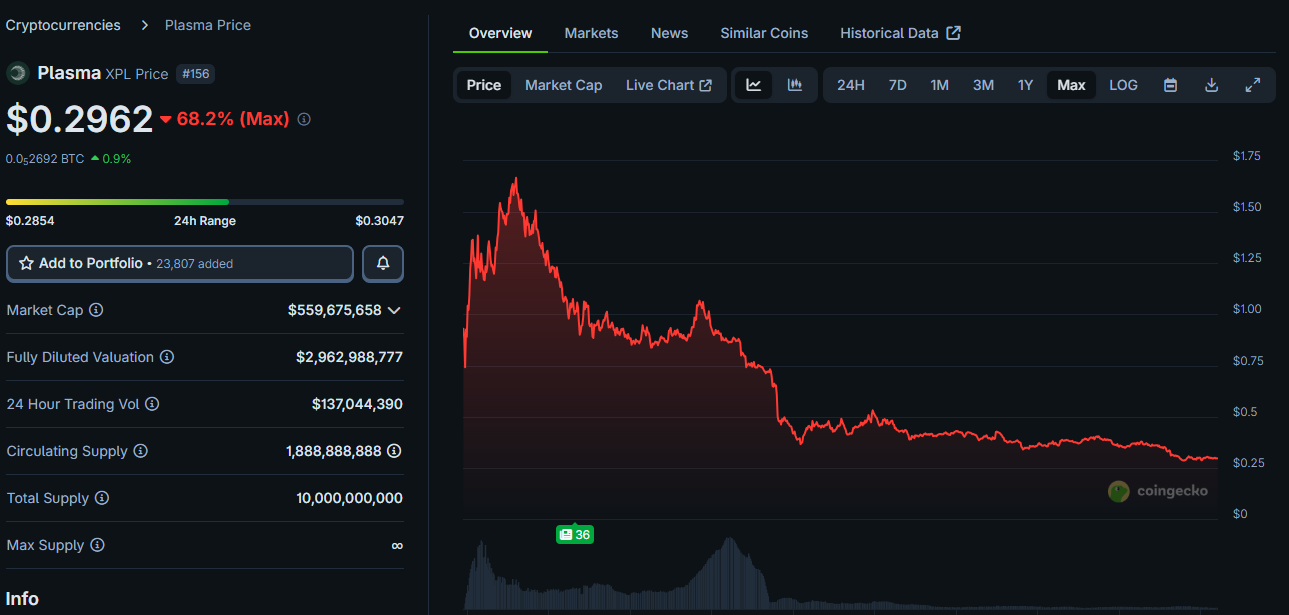Open the news marker labeled 36
The height and width of the screenshot is (615, 1289).
tap(575, 535)
